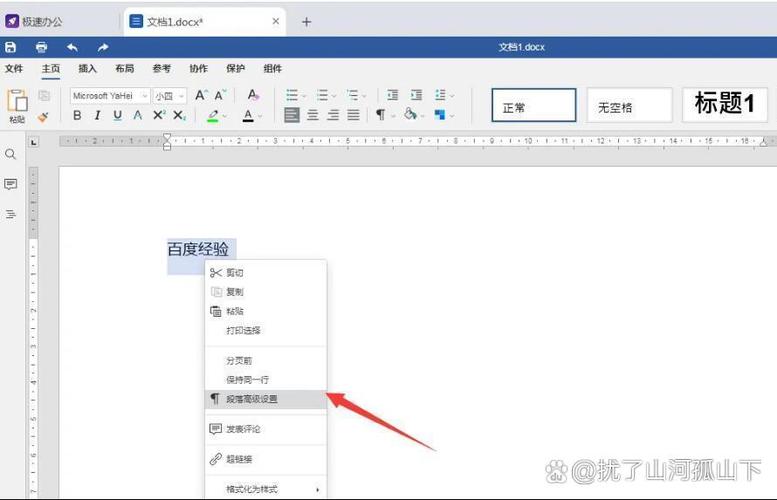Open the 文件 menu
777x500 pixels.
click(14, 69)
